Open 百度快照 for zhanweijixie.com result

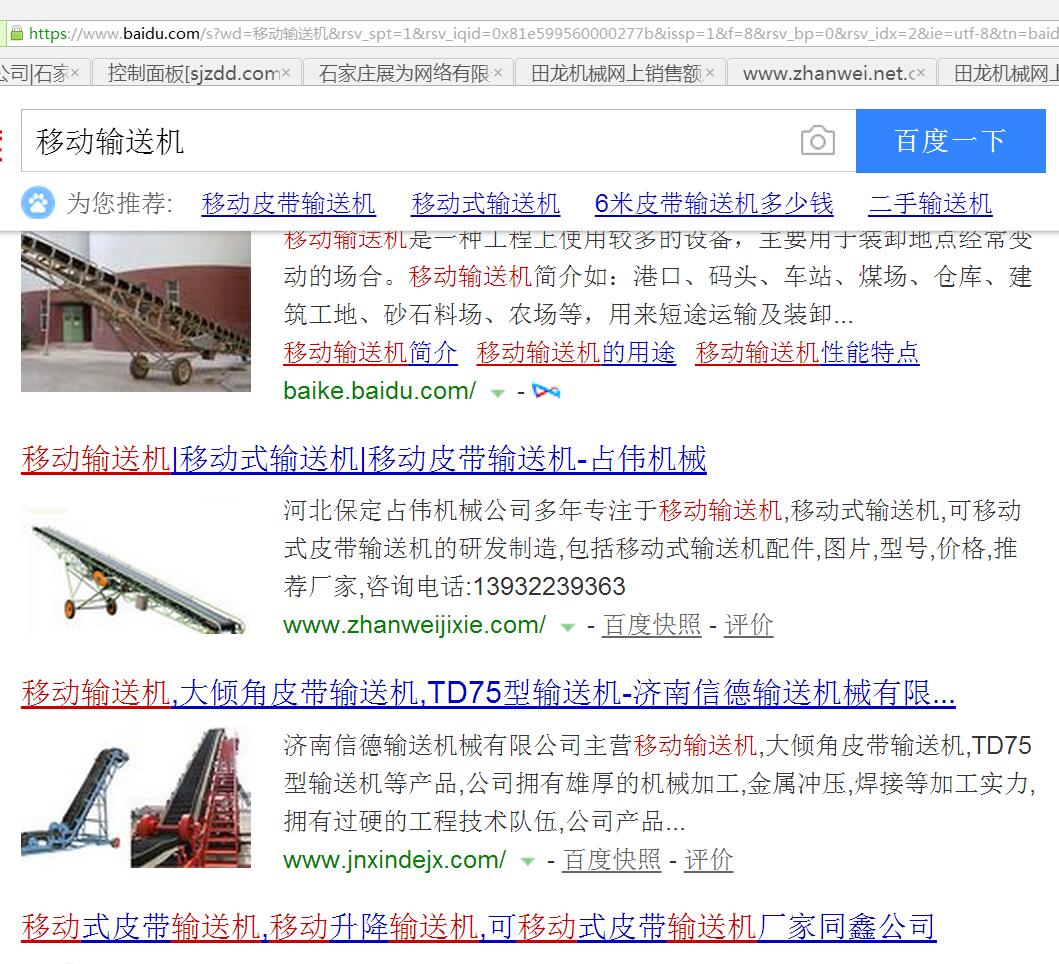652,625
